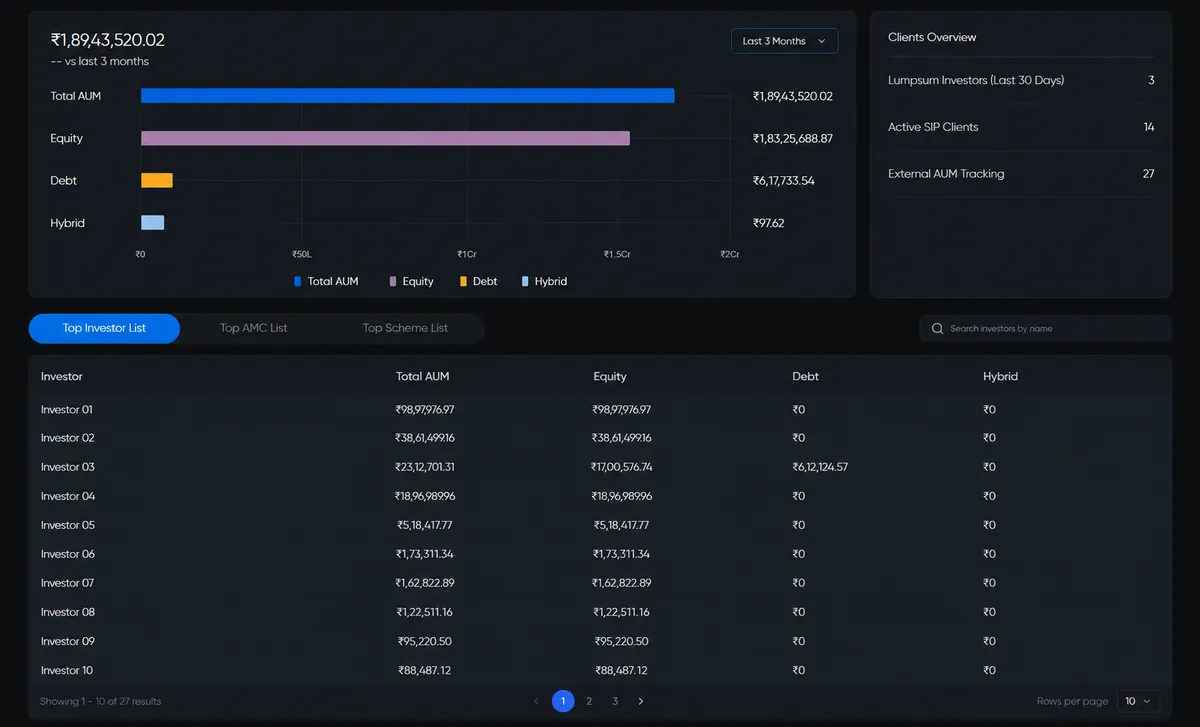Toggle Equity legend swatch
The height and width of the screenshot is (727, 1200).
(393, 282)
